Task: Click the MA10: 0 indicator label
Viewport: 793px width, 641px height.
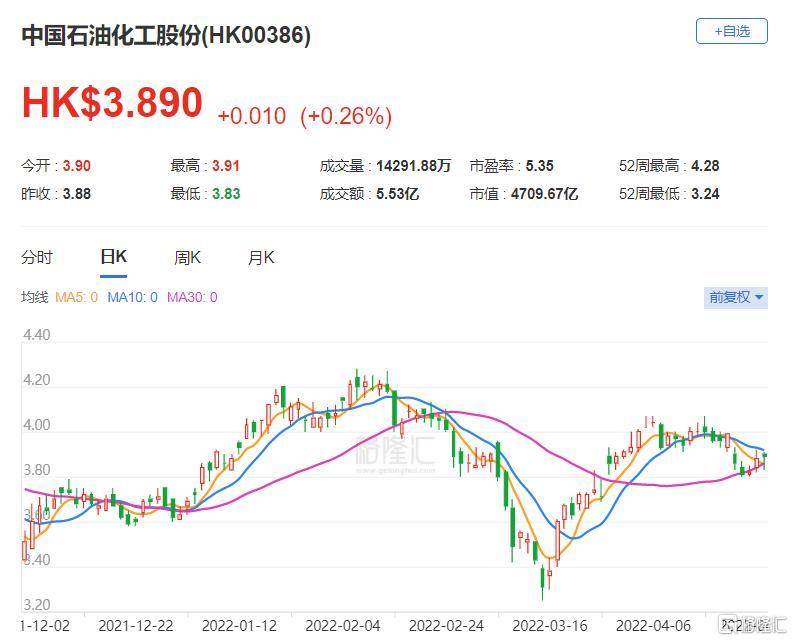Action: click(x=133, y=297)
